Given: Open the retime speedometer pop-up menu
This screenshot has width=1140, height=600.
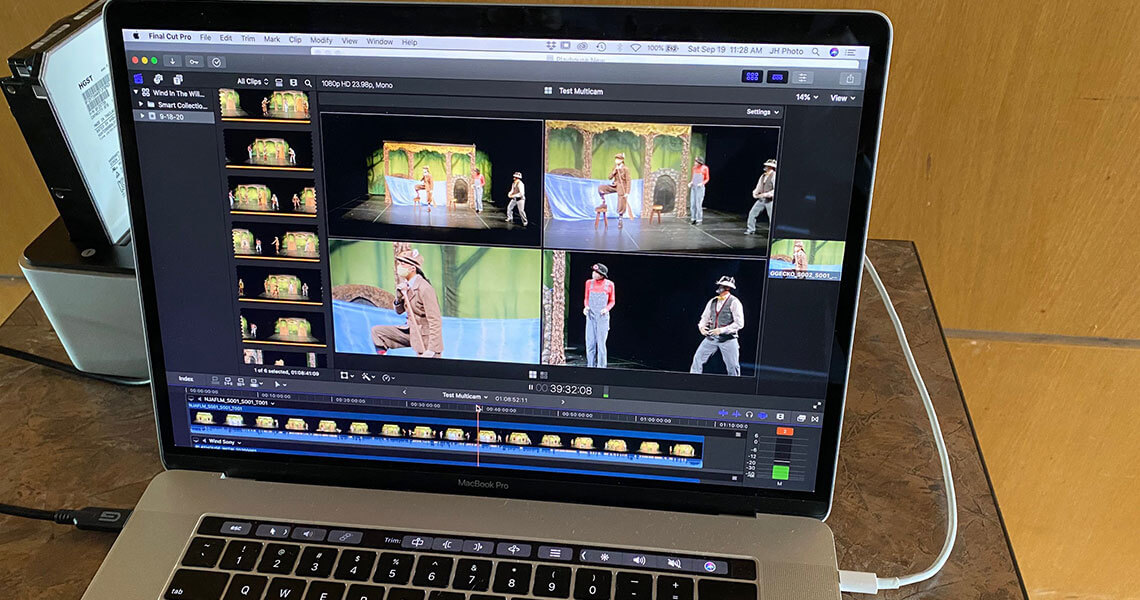Looking at the screenshot, I should (388, 377).
